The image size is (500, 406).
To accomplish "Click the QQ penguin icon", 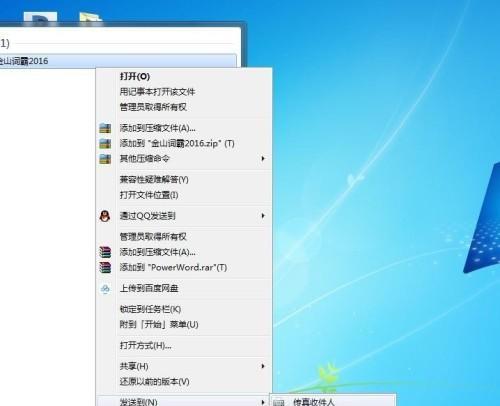I will pyautogui.click(x=105, y=216).
